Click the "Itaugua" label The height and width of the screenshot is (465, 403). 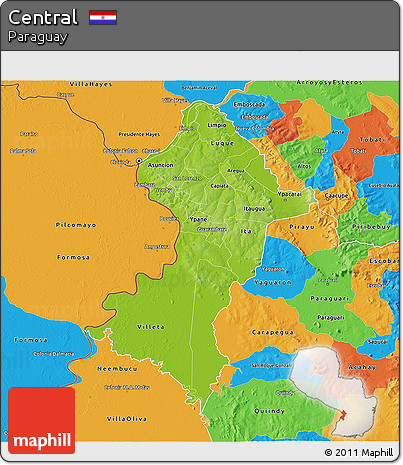(x=254, y=209)
